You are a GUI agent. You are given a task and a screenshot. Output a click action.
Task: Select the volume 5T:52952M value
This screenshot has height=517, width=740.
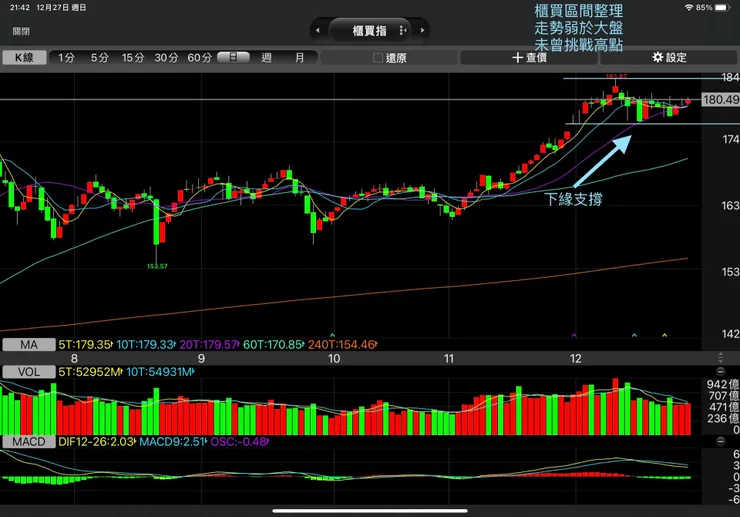(x=90, y=372)
